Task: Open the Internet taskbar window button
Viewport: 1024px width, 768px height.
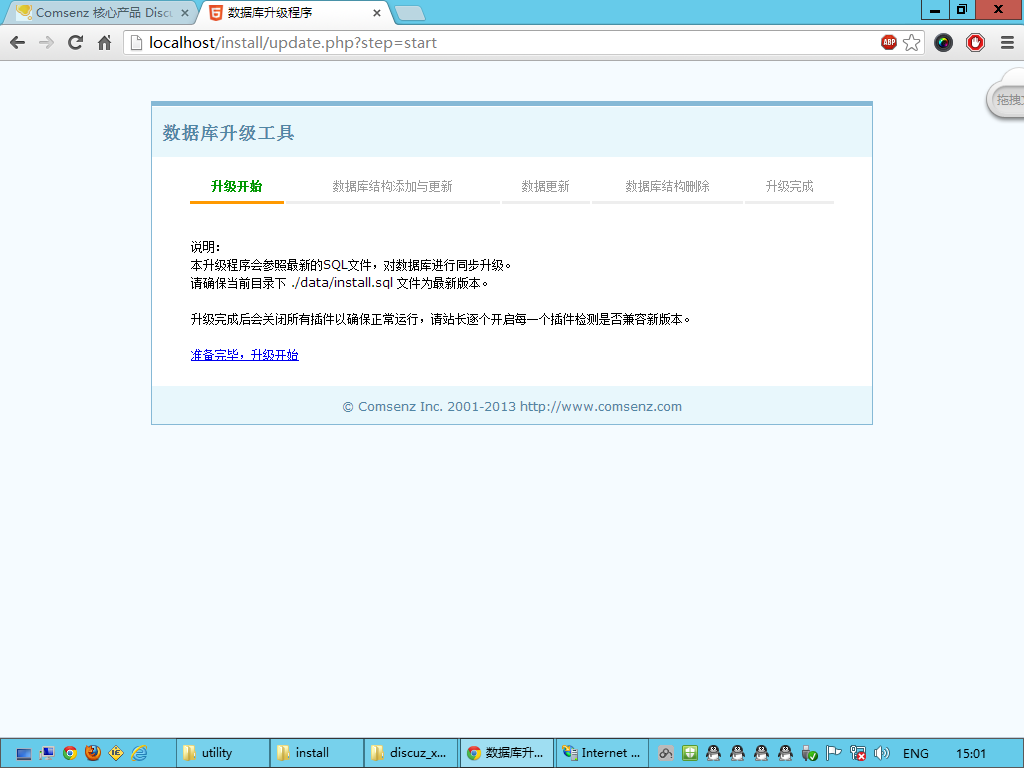Action: coord(602,753)
